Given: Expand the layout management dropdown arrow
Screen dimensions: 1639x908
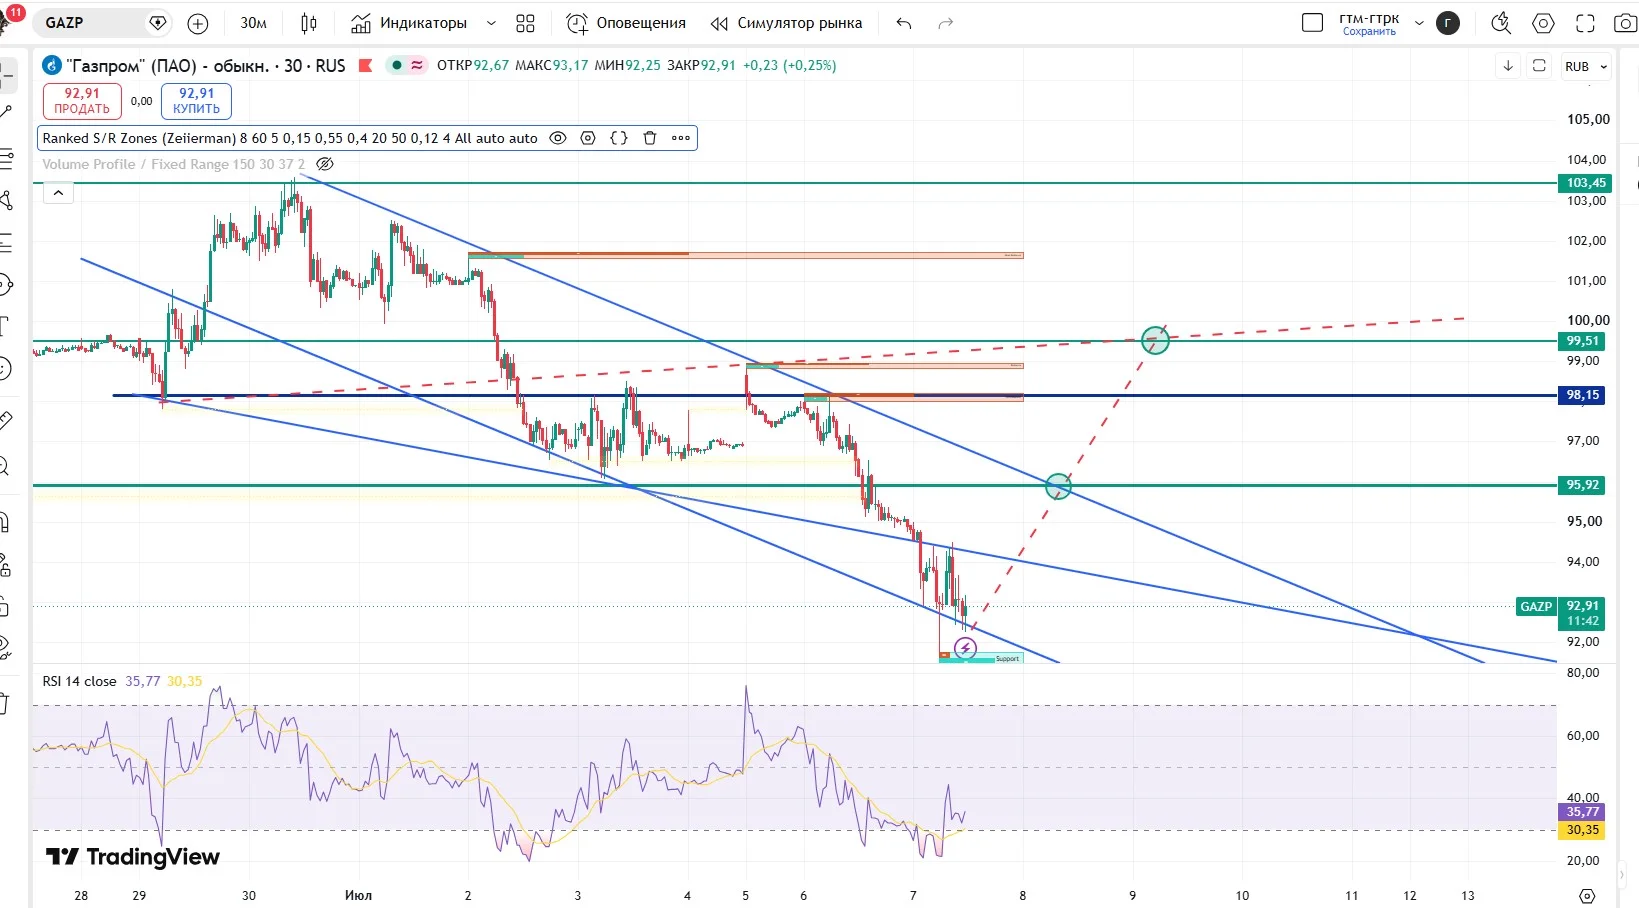Looking at the screenshot, I should [x=1418, y=23].
